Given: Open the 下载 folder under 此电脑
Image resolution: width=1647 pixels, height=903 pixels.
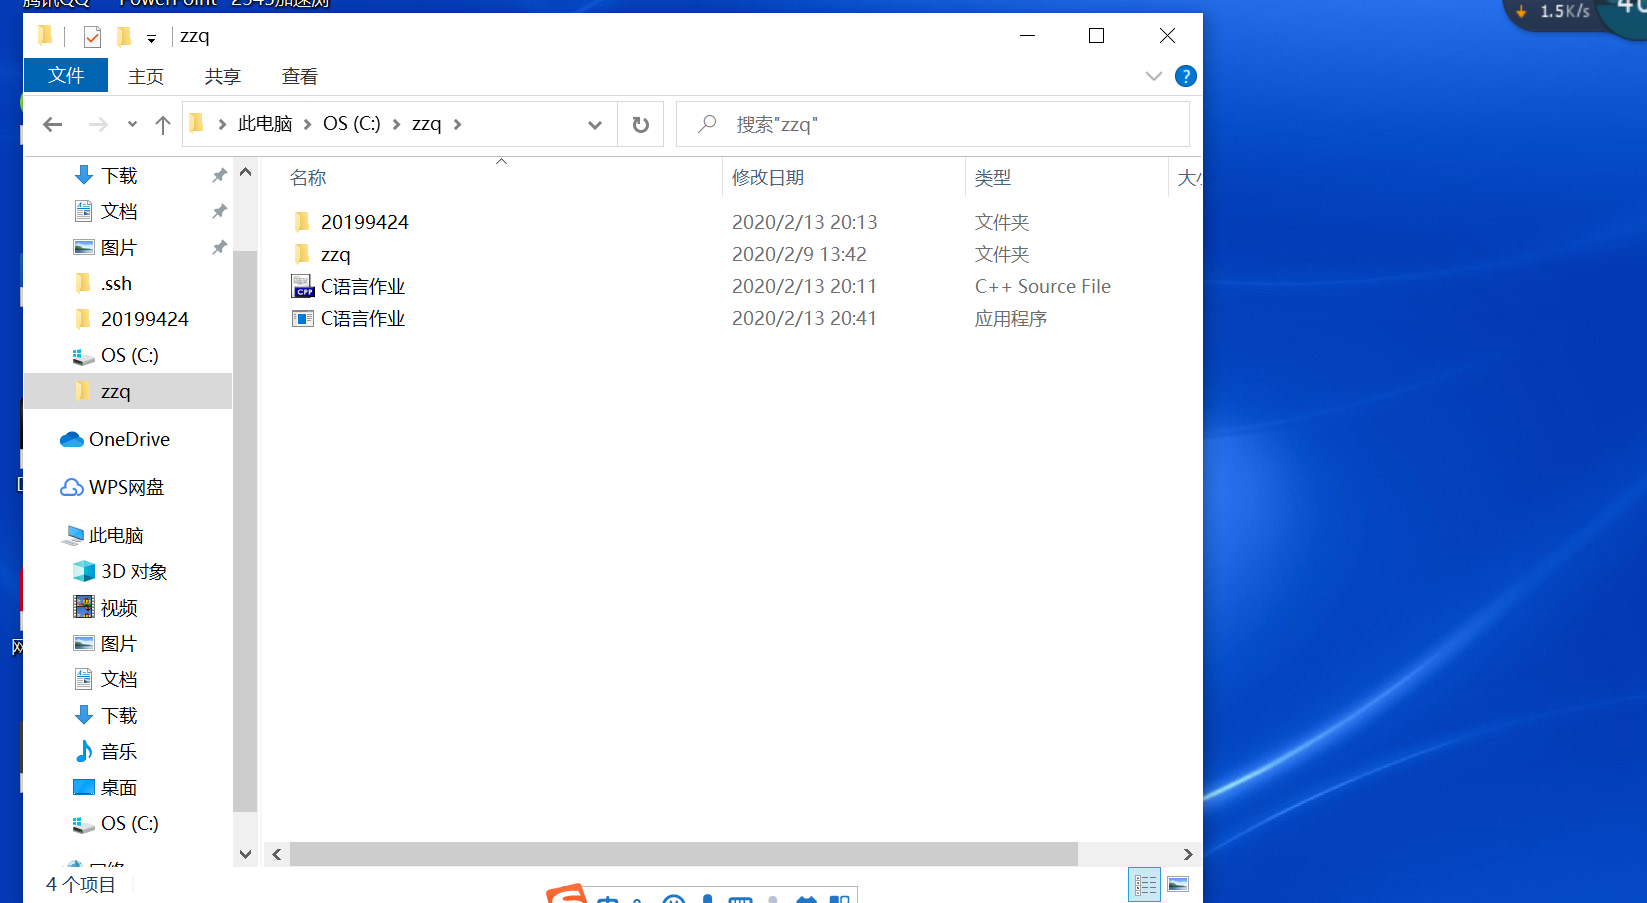Looking at the screenshot, I should [x=120, y=716].
